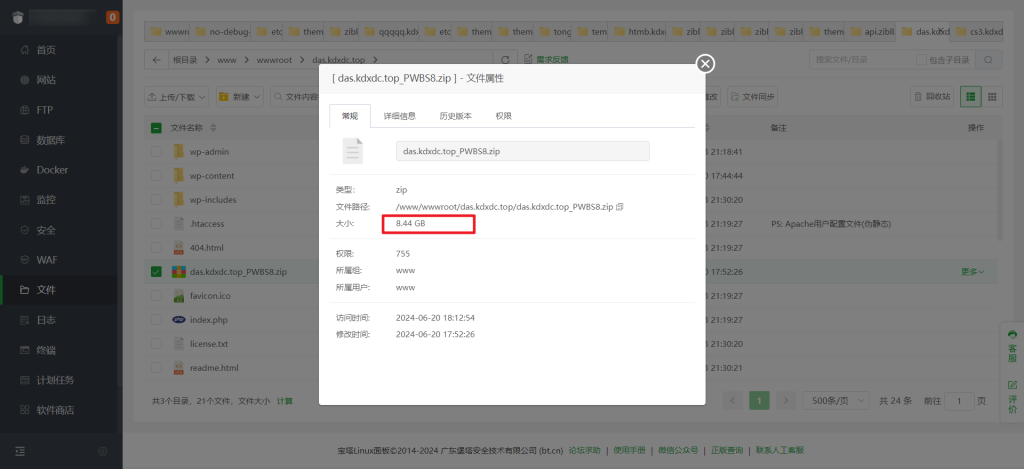1024x469 pixels.
Task: Switch to grid view icon
Action: 992,97
